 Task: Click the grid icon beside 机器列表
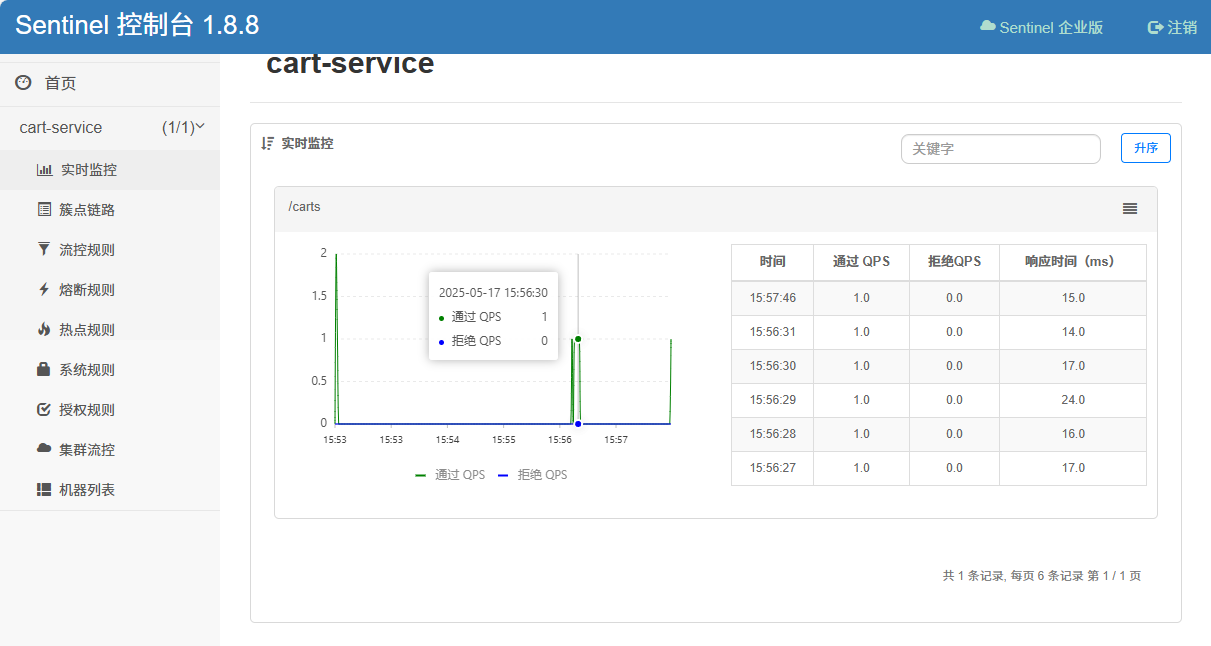(x=44, y=490)
